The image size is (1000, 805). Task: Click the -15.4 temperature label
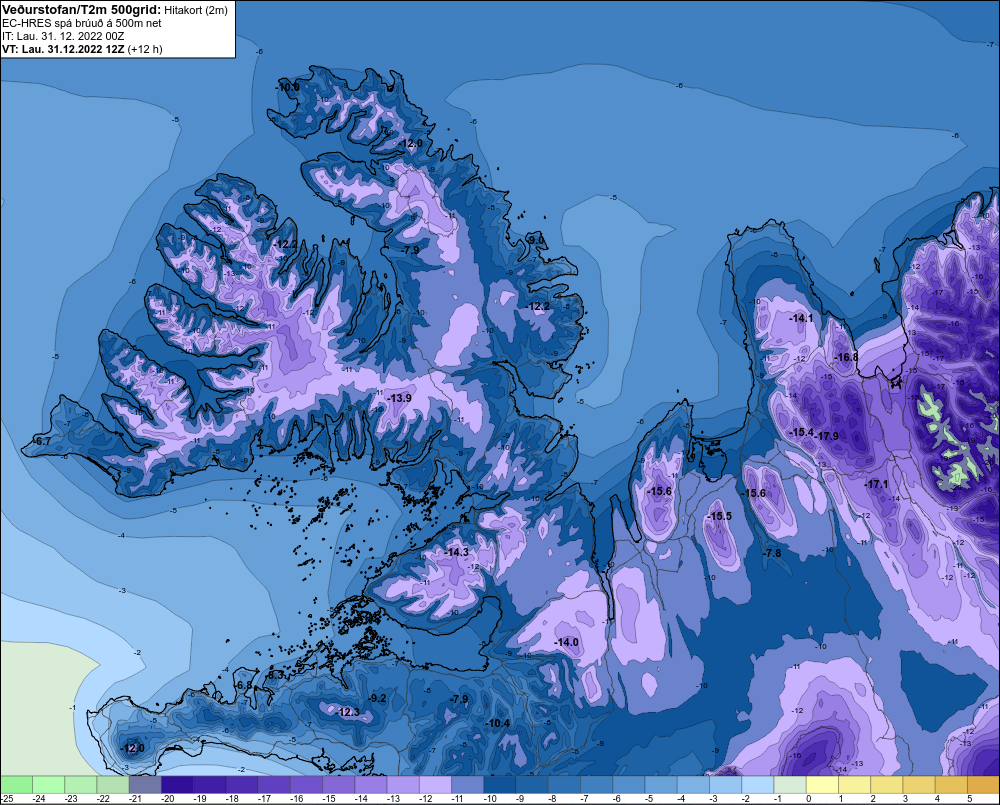[x=802, y=432]
